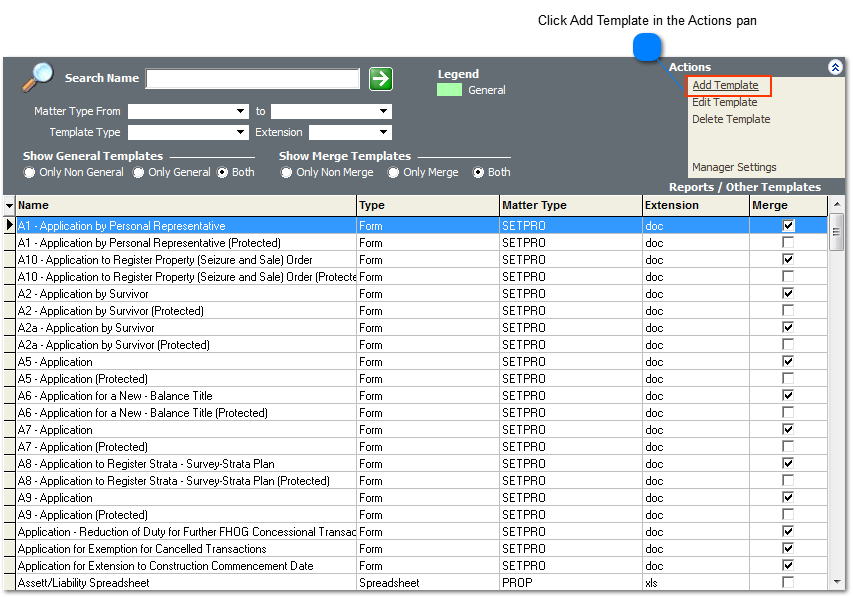Click the grid top-left column selector arrow
Image resolution: width=853 pixels, height=598 pixels.
pos(9,205)
